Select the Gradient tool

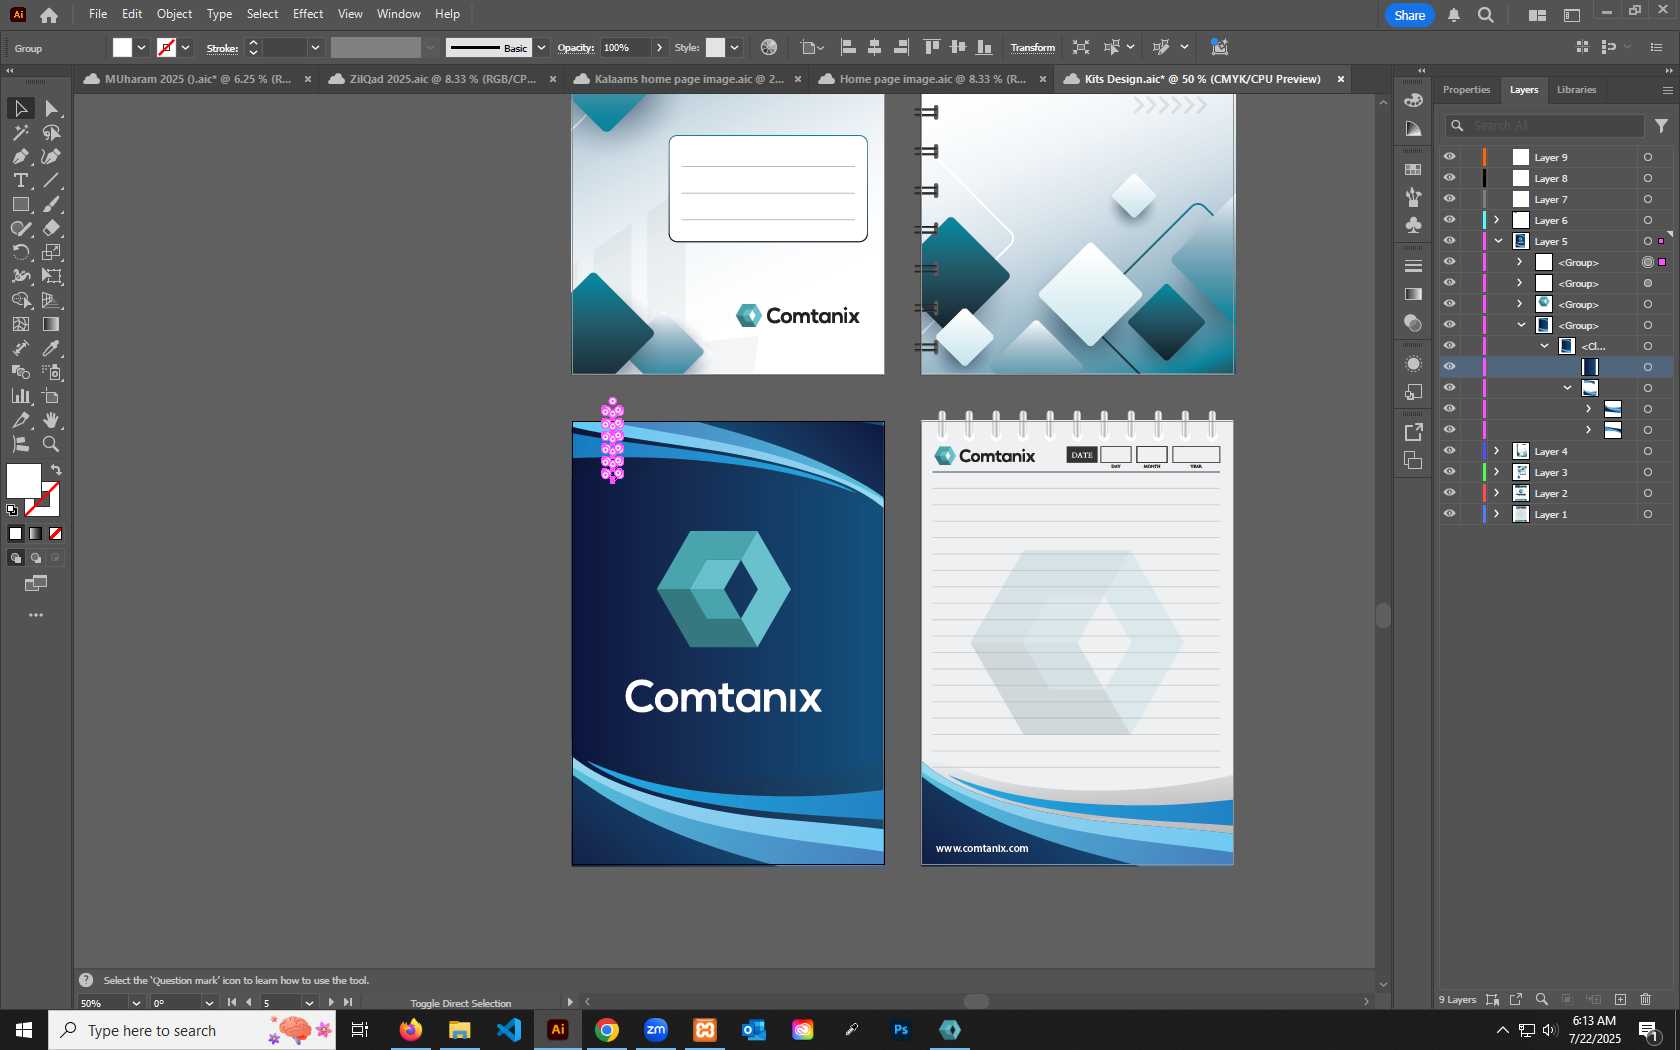pos(52,324)
